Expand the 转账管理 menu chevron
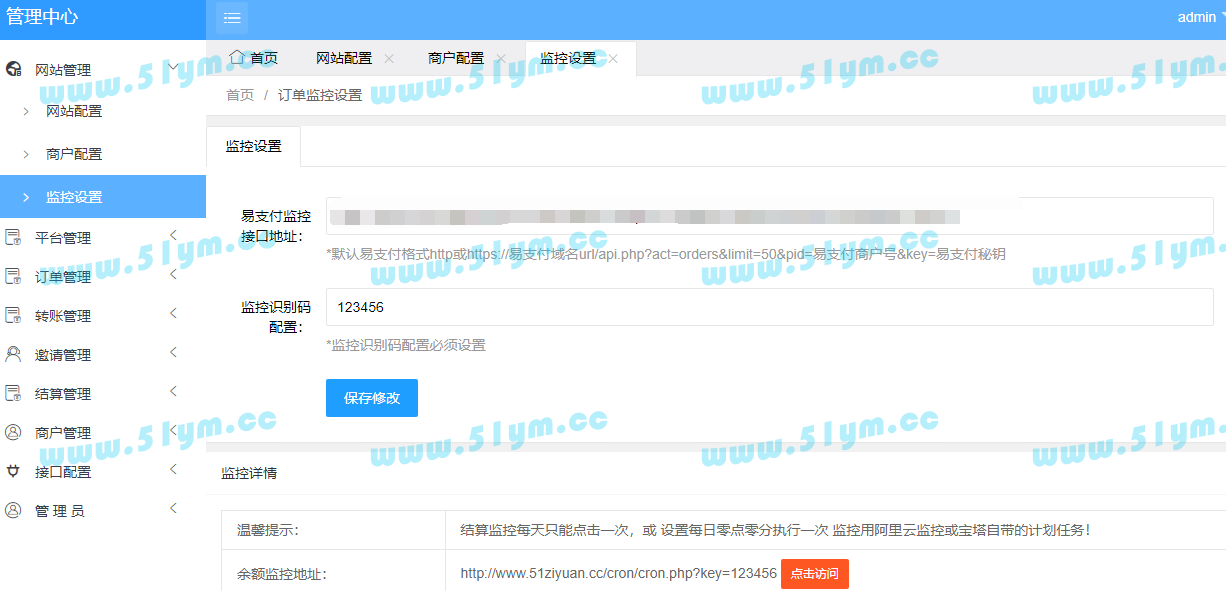The width and height of the screenshot is (1226, 591). click(x=173, y=313)
